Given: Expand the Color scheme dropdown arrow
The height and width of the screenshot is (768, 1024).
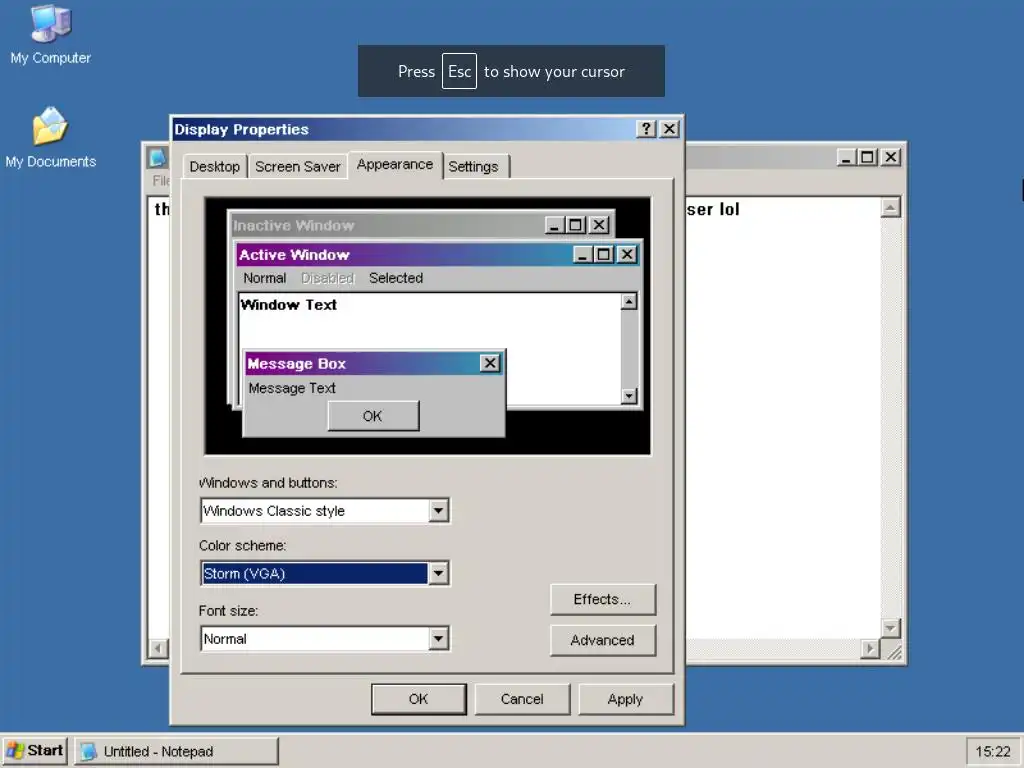Looking at the screenshot, I should click(438, 573).
